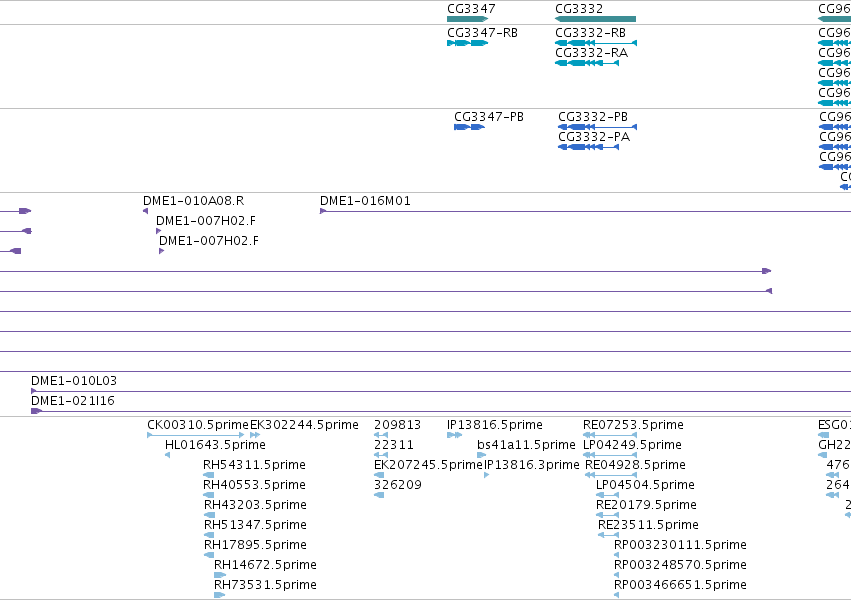Click the RE23511.5prime EST label
This screenshot has height=600, width=851.
649,525
